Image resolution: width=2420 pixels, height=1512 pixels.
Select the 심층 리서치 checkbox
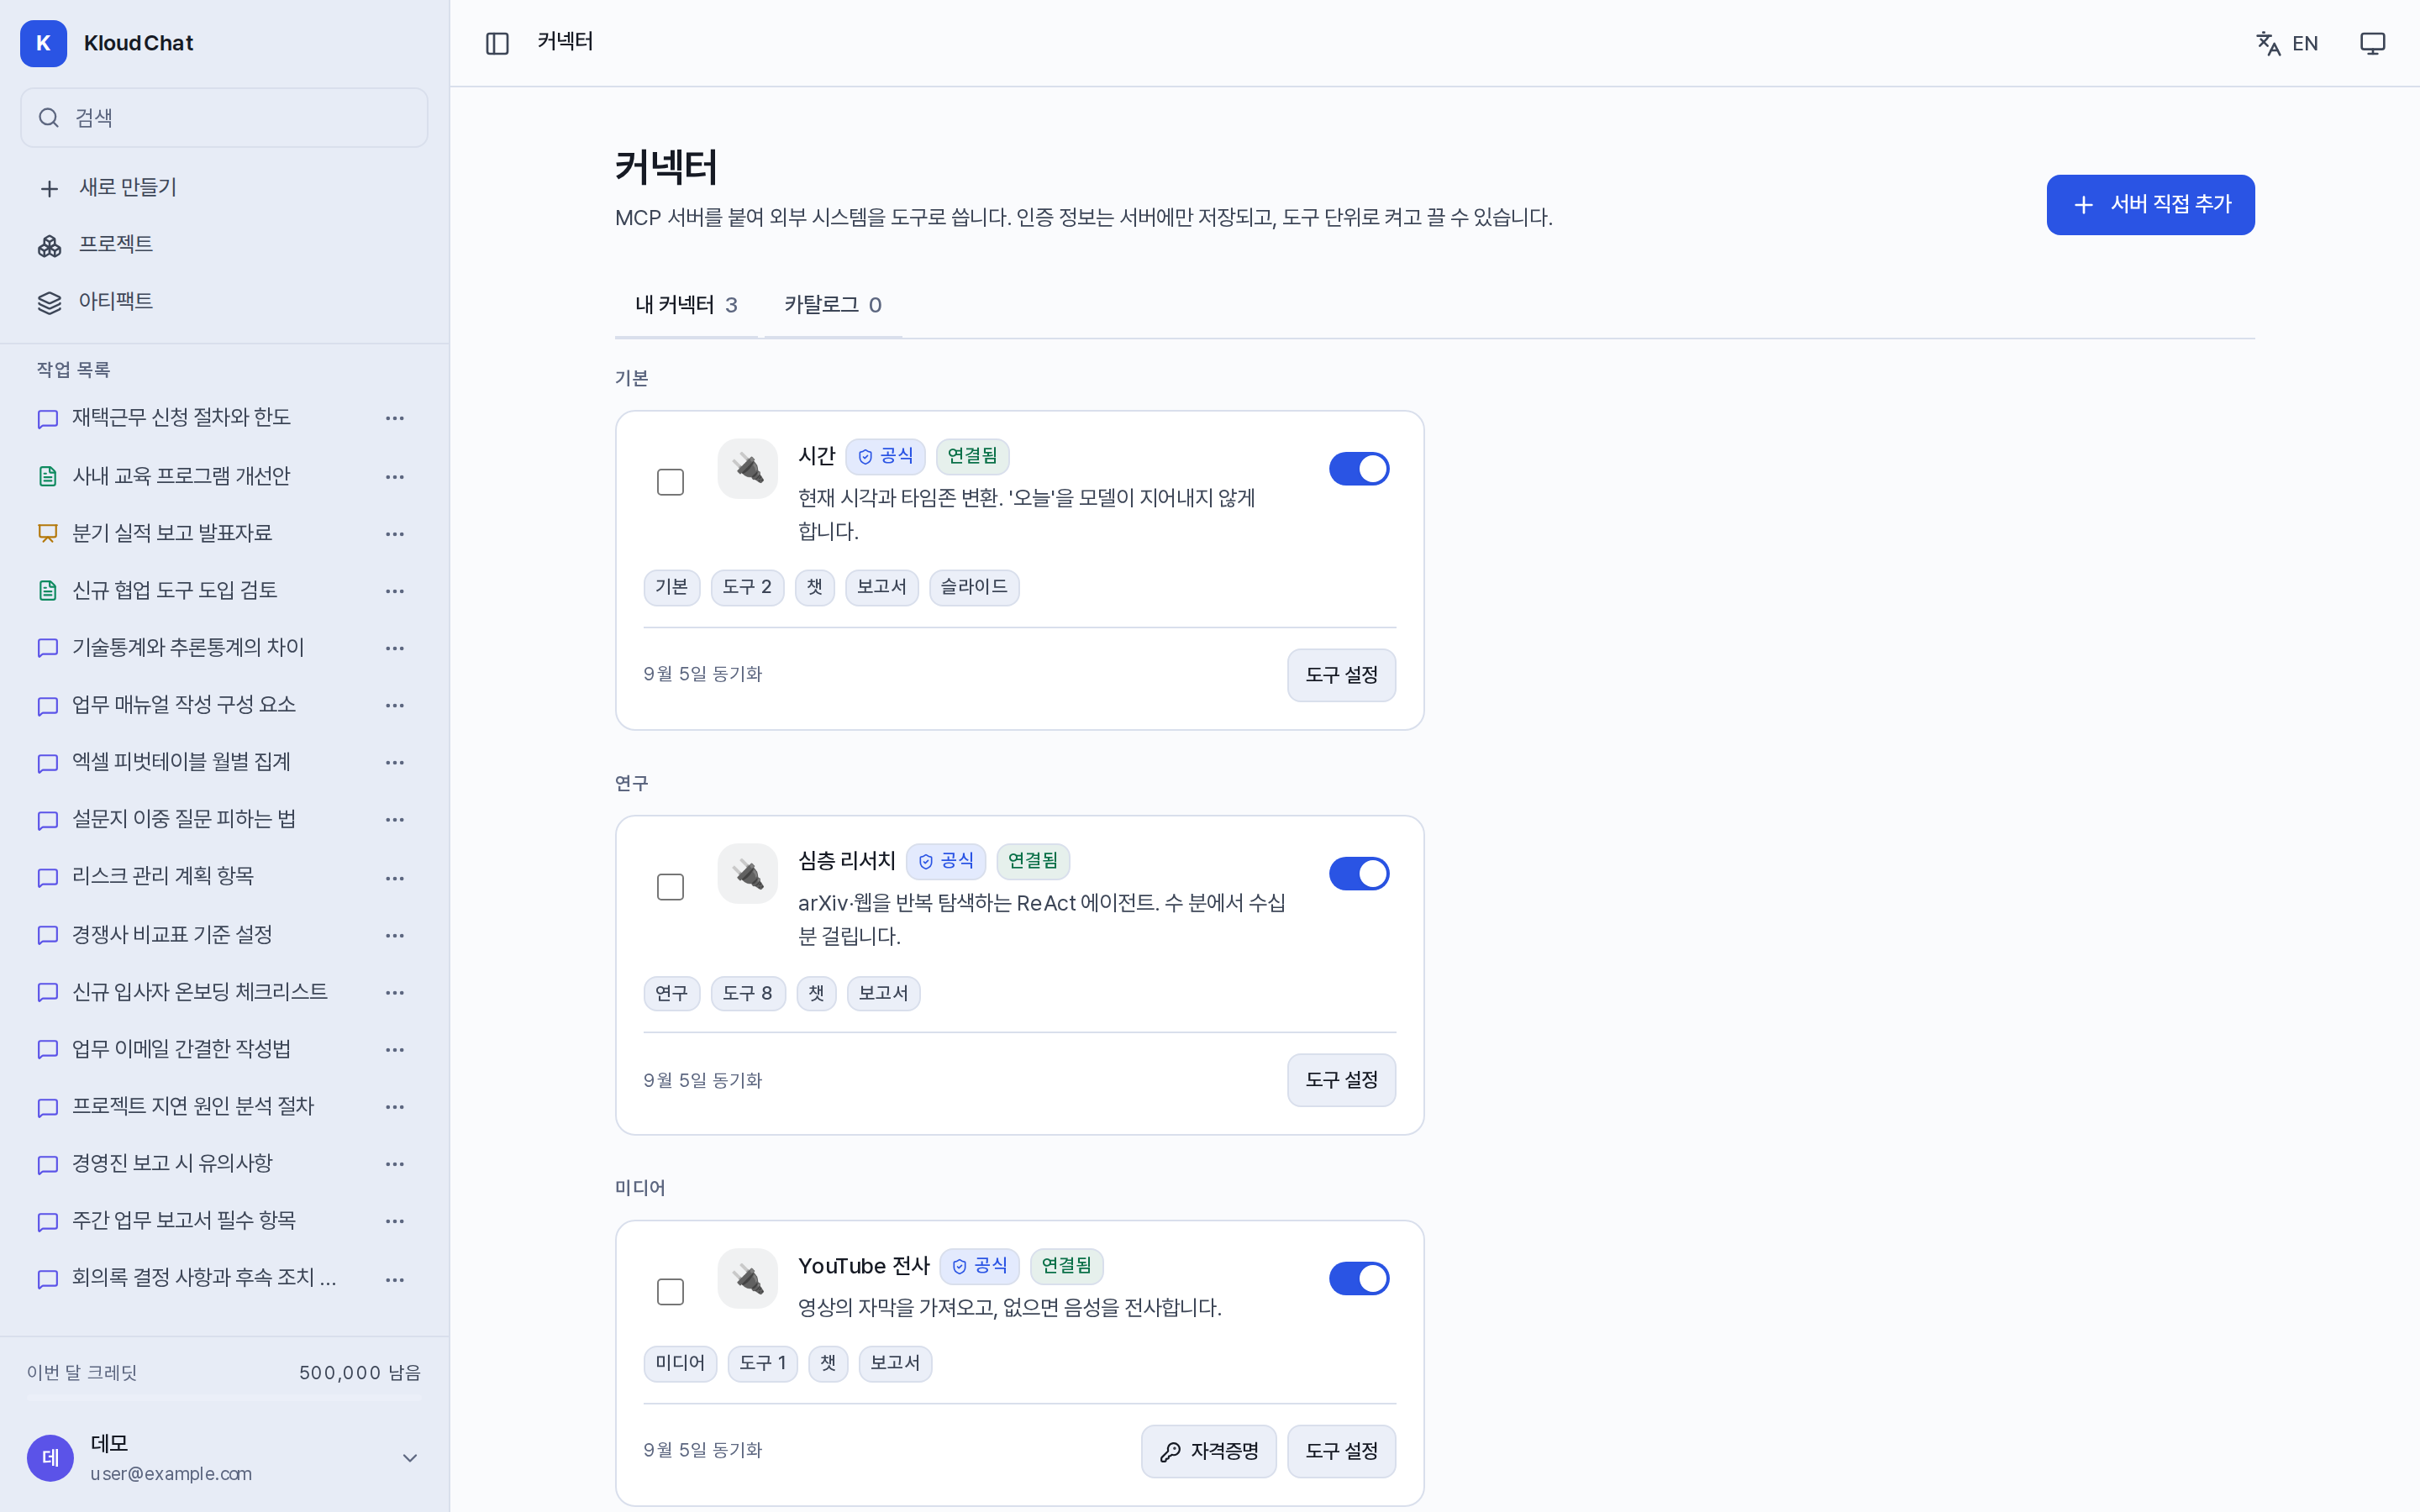click(670, 887)
